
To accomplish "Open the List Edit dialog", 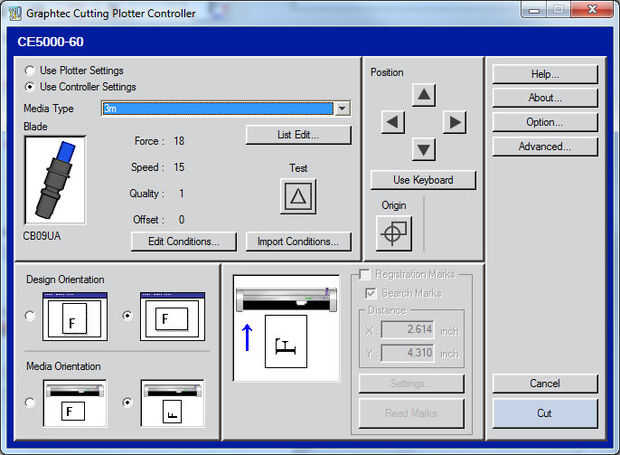I will coord(298,135).
